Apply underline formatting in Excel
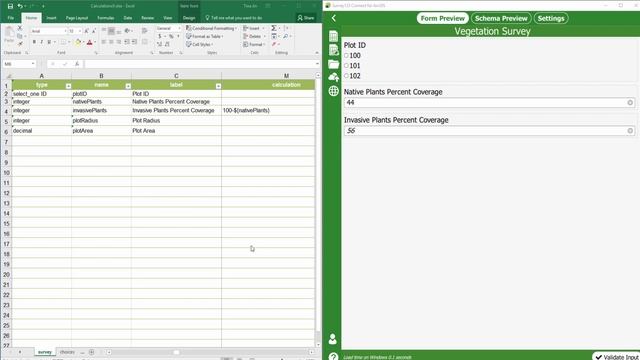This screenshot has height=360, width=640. [49, 42]
